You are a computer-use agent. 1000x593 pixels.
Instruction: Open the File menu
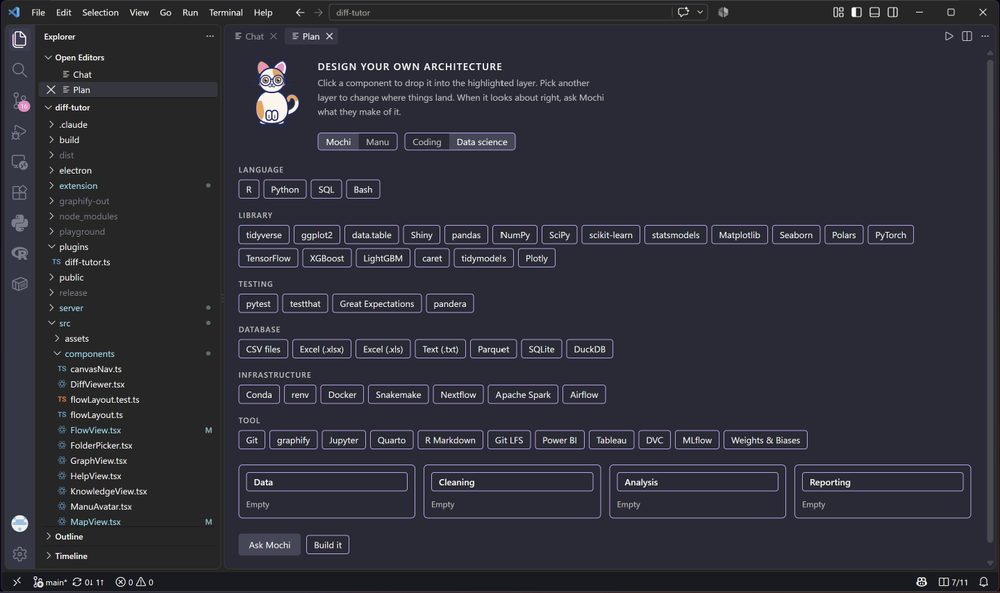[x=38, y=12]
